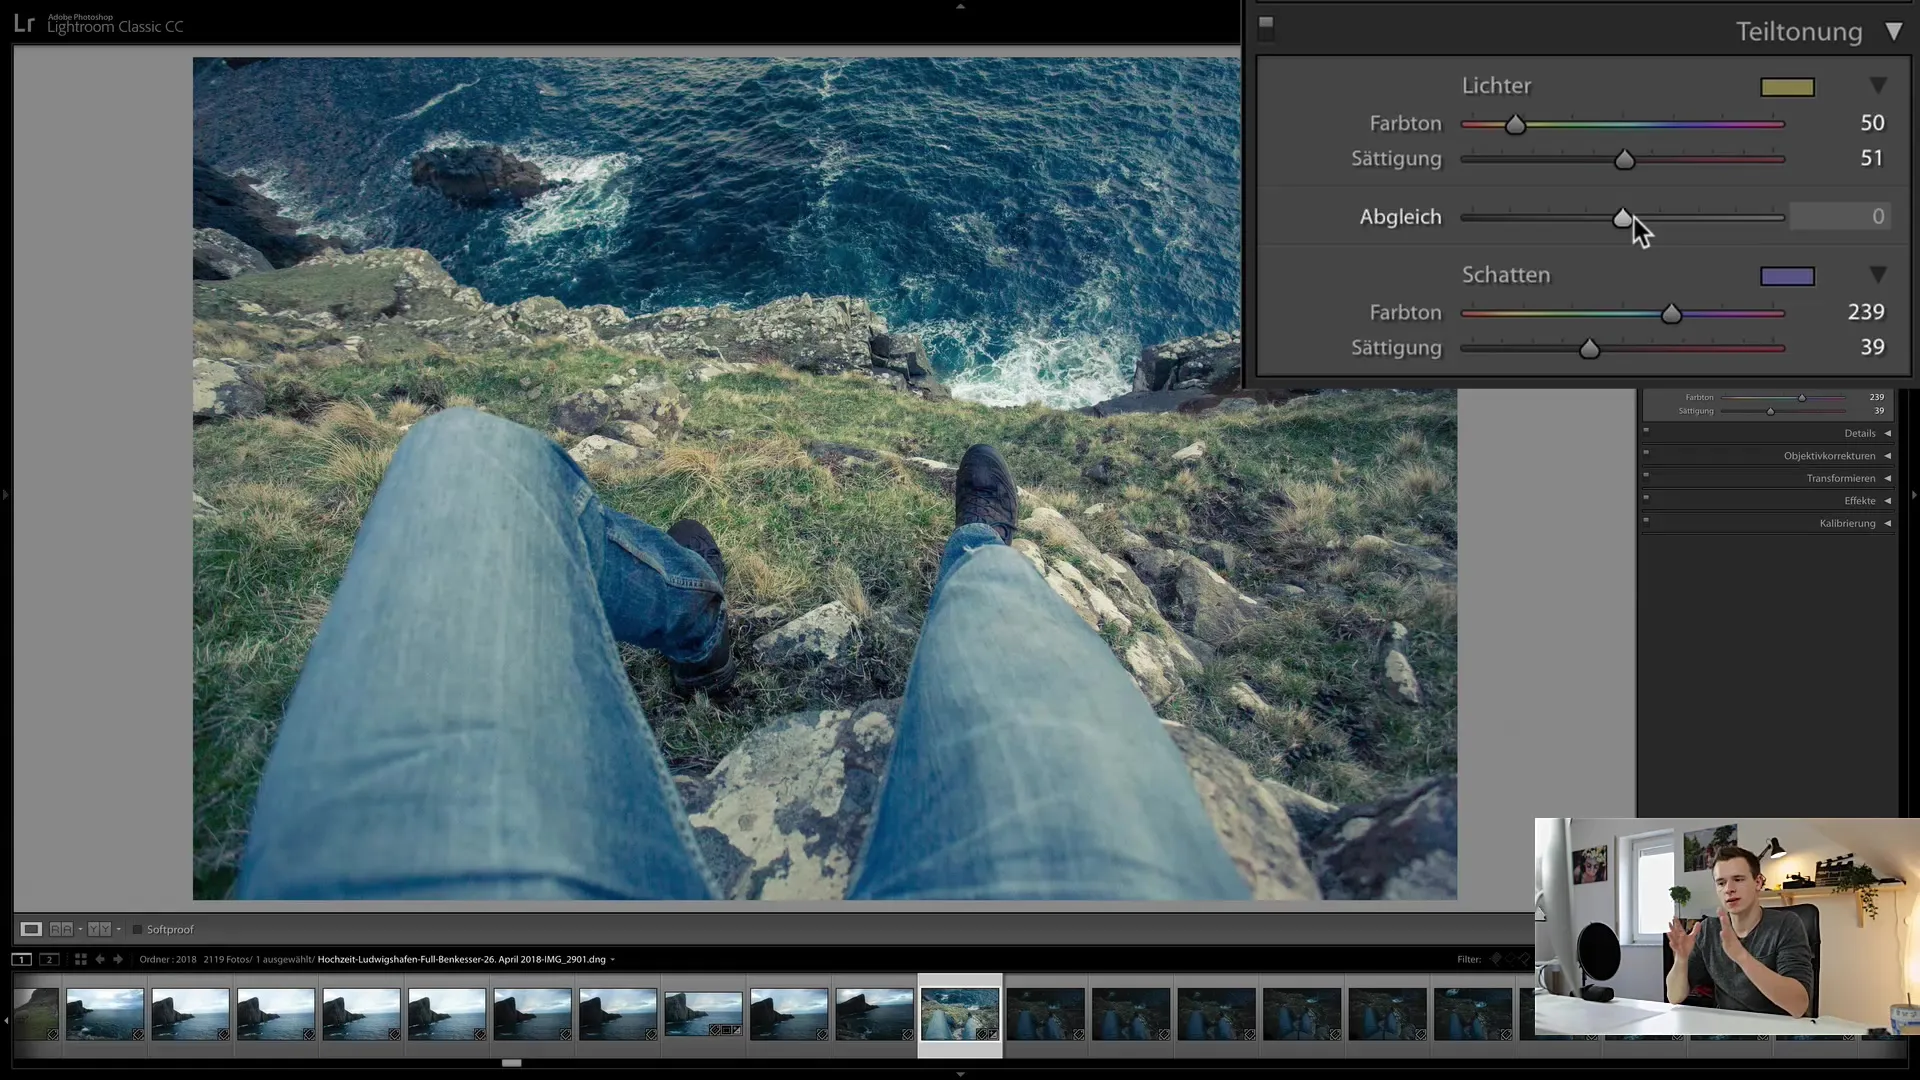Hide the right panel with edge arrow
This screenshot has width=1920, height=1080.
pyautogui.click(x=1914, y=494)
